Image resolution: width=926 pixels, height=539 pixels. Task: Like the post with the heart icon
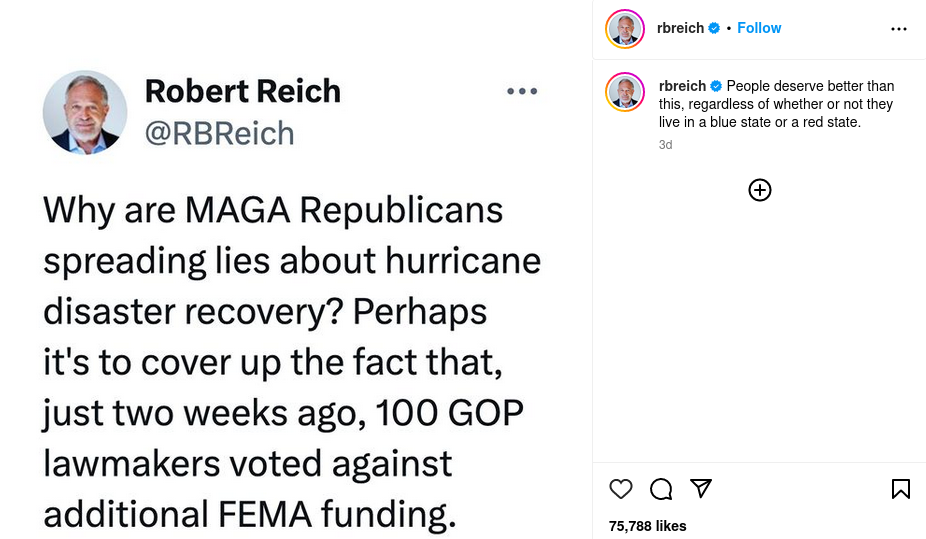tap(621, 489)
